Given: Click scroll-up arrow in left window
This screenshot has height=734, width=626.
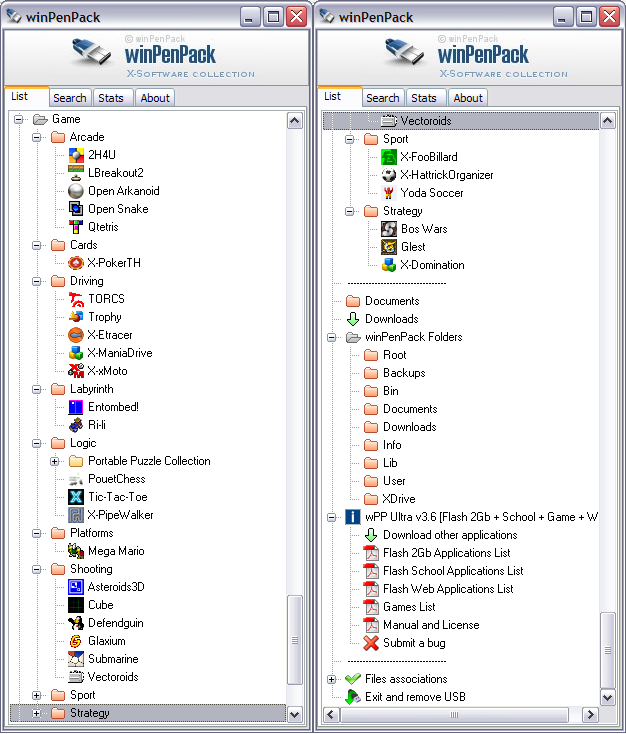Looking at the screenshot, I should [295, 121].
